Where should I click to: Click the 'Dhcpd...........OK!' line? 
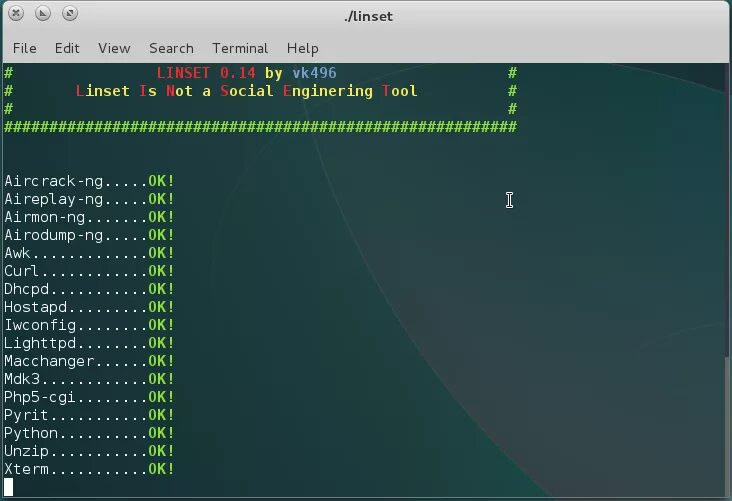(x=89, y=289)
